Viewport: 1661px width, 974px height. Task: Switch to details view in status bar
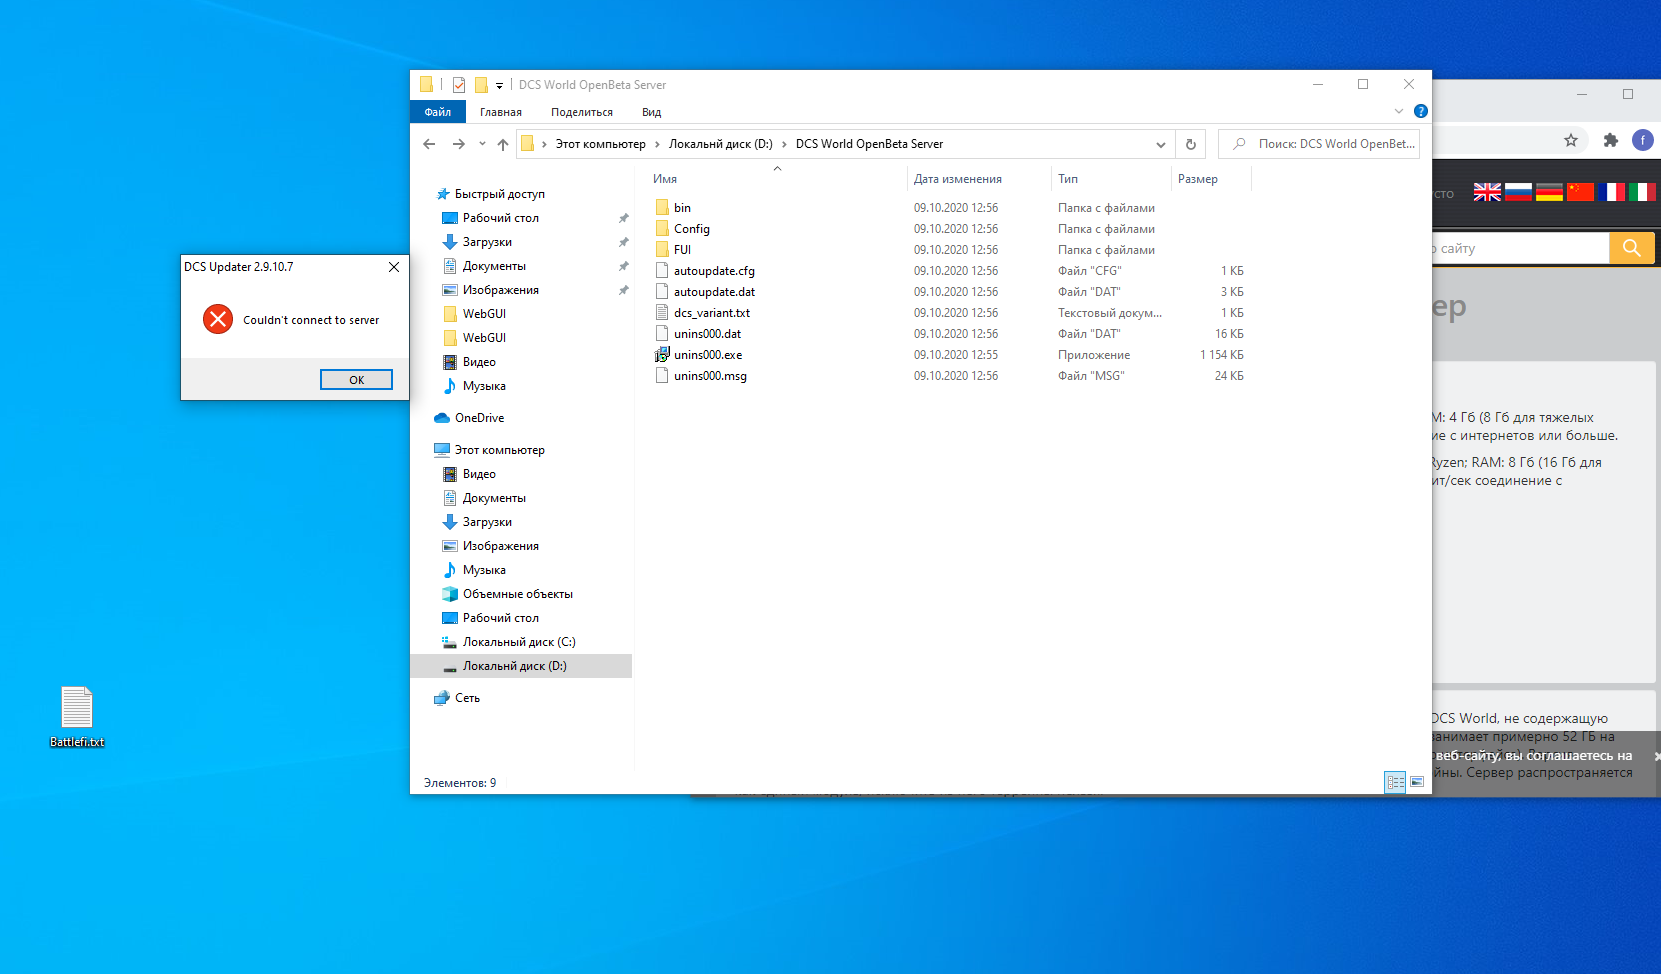point(1395,782)
